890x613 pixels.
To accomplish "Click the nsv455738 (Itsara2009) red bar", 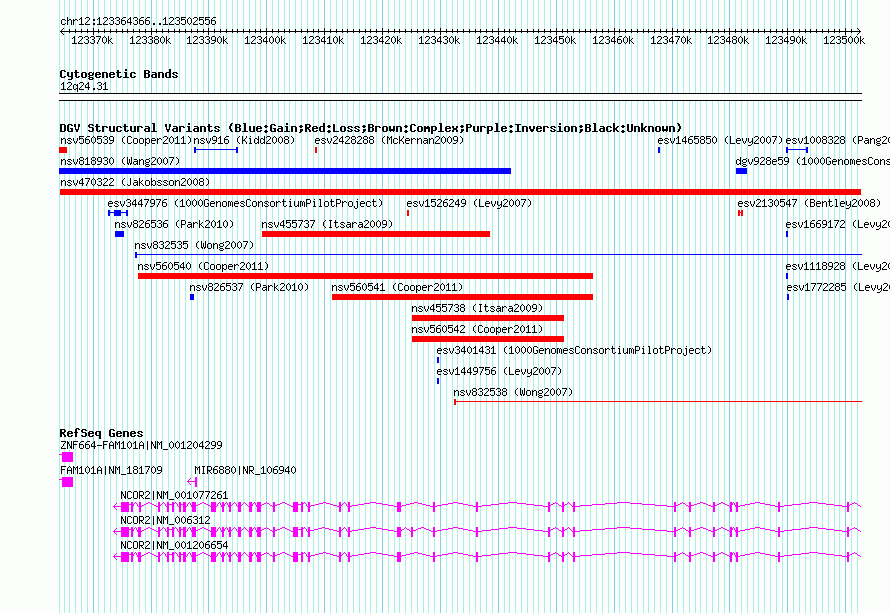I will (488, 318).
